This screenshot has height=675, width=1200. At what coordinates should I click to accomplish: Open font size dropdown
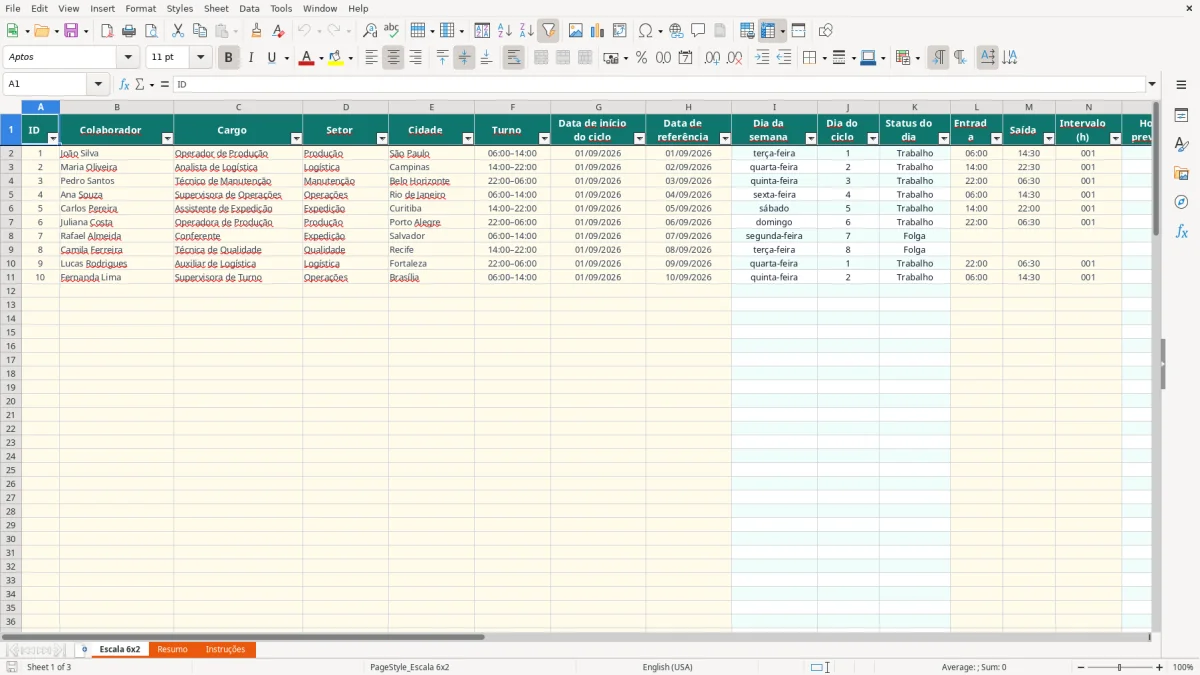[200, 58]
